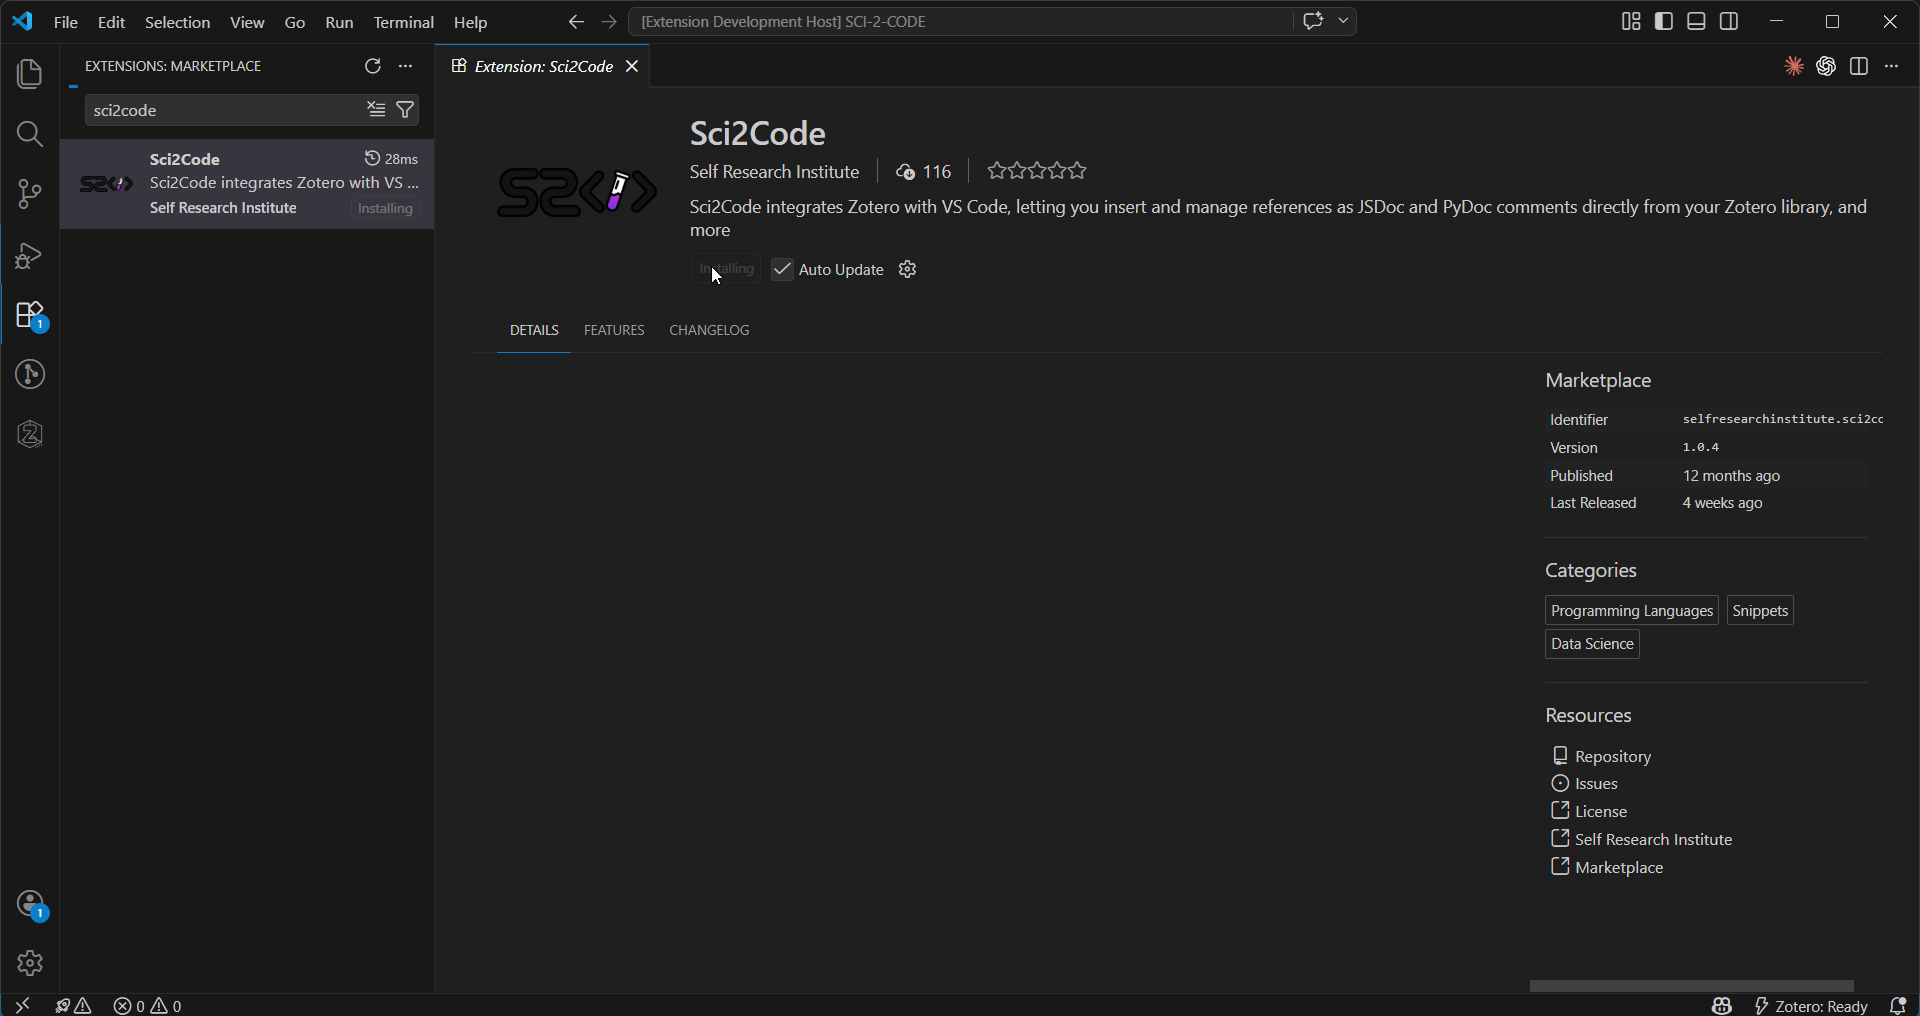This screenshot has height=1016, width=1920.
Task: Open the Run menu
Action: pyautogui.click(x=339, y=22)
